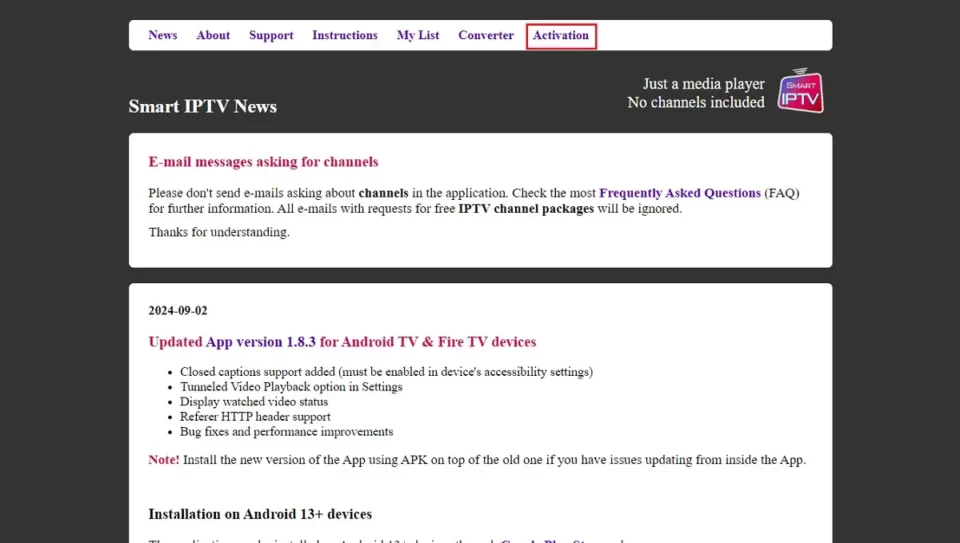Open the News navigation link
This screenshot has width=960, height=543.
click(162, 36)
